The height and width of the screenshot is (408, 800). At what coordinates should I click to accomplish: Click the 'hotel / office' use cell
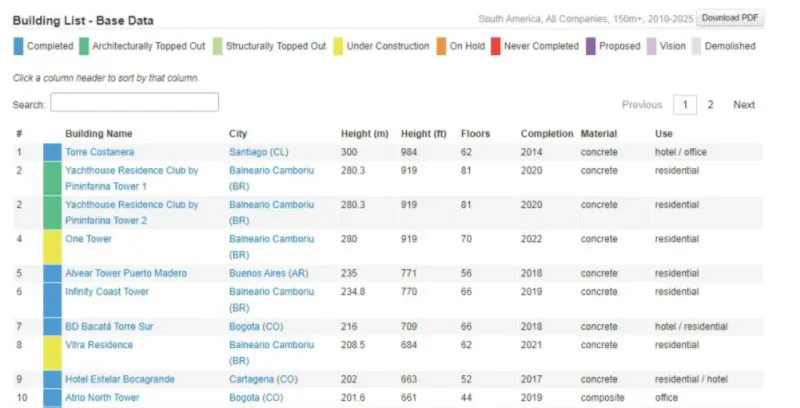[x=681, y=152]
